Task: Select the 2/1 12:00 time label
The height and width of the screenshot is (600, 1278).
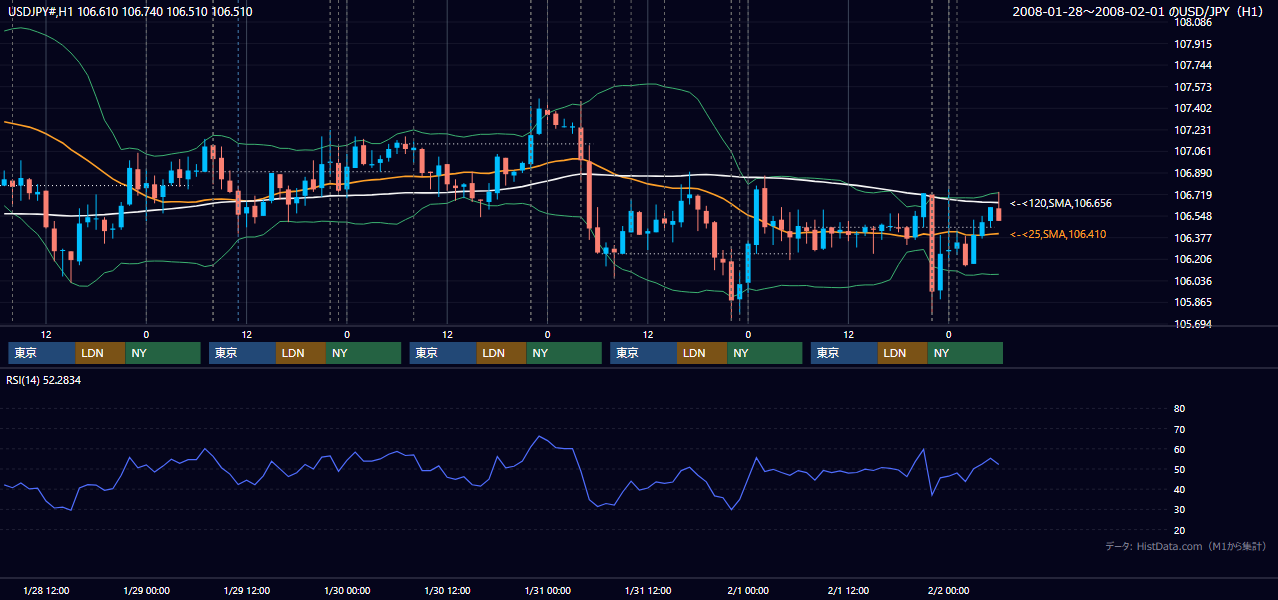Action: pyautogui.click(x=849, y=590)
